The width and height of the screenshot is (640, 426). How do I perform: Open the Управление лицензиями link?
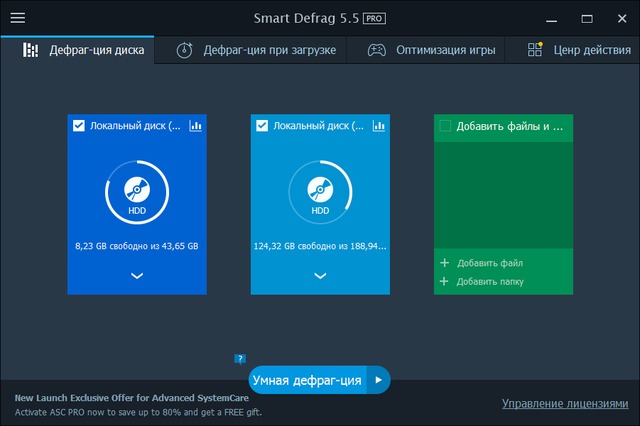click(x=564, y=404)
